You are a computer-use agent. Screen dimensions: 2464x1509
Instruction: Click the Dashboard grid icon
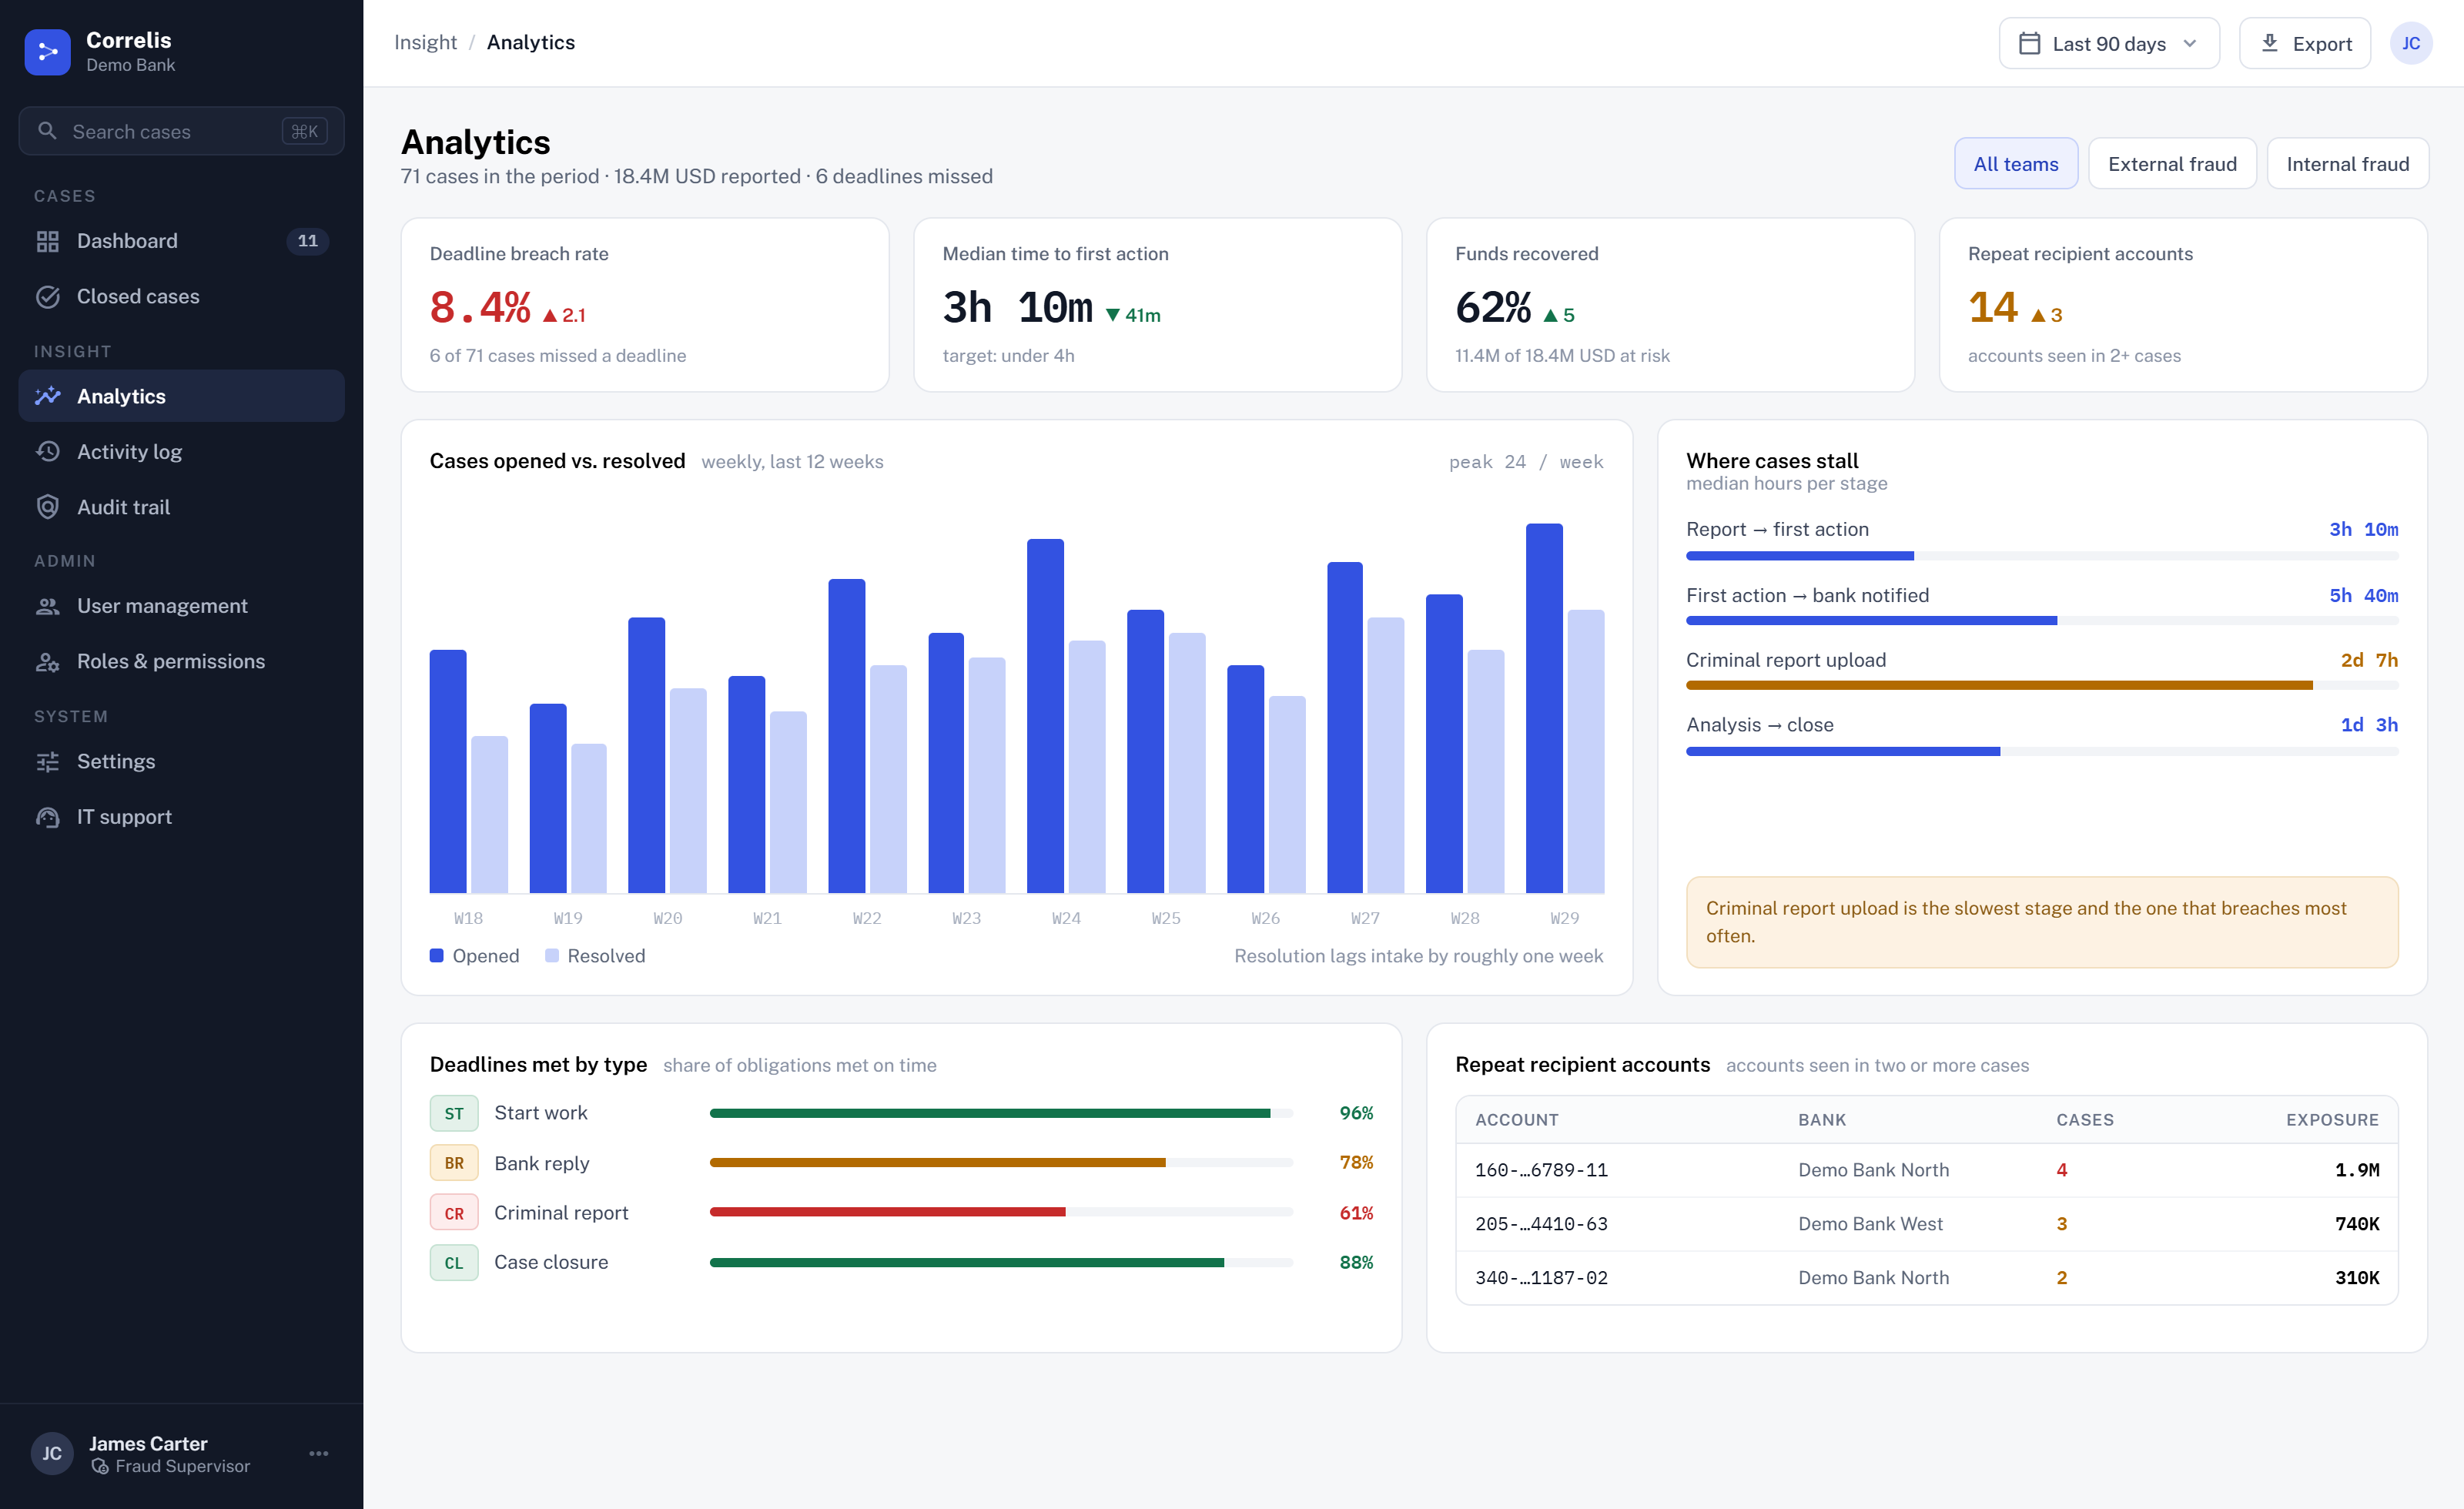[x=48, y=241]
